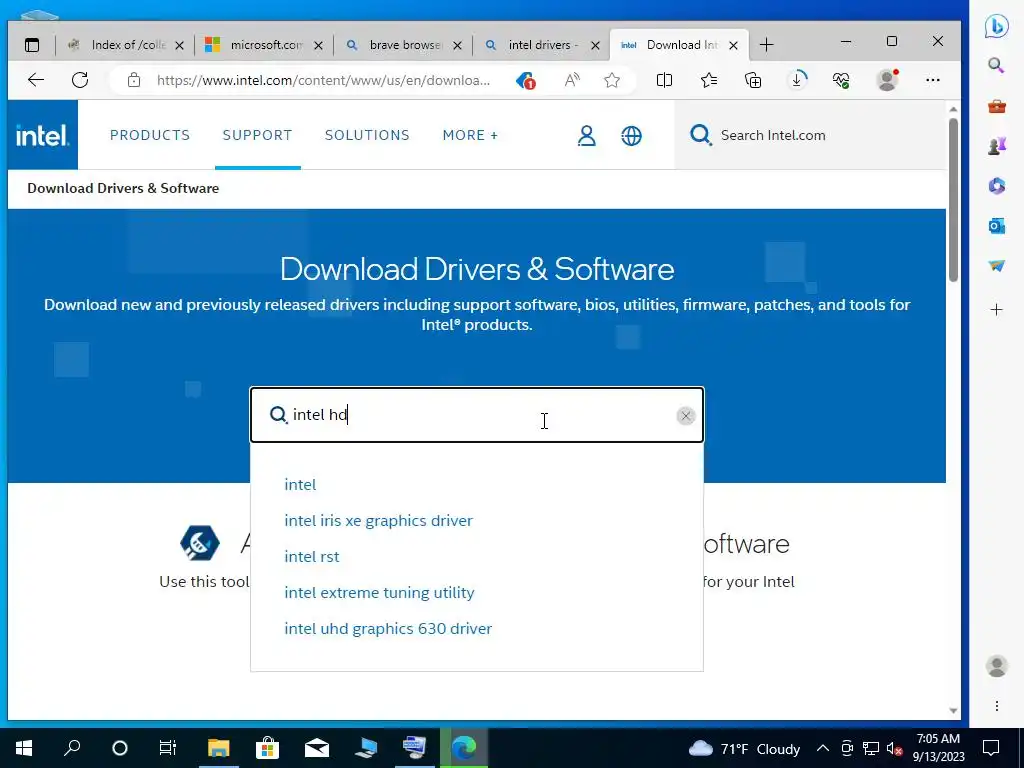Open the tab actions menu
Image resolution: width=1024 pixels, height=768 pixels.
click(x=32, y=45)
